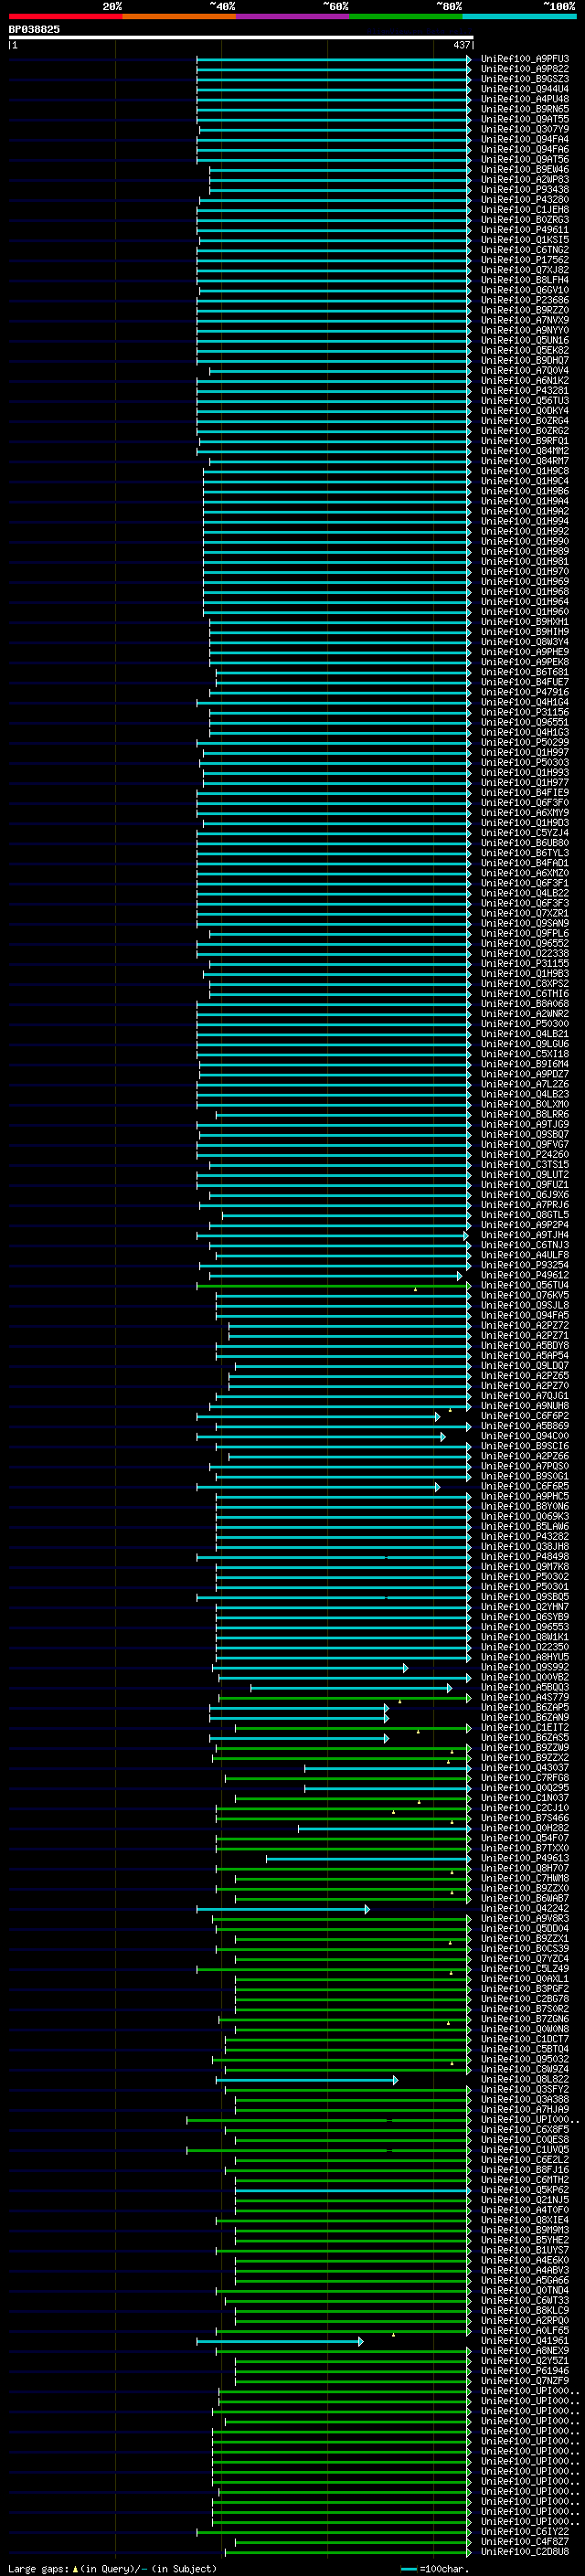Choose the UniRef100_Q8L822 hit
This screenshot has height=2576, width=585.
525,2079
